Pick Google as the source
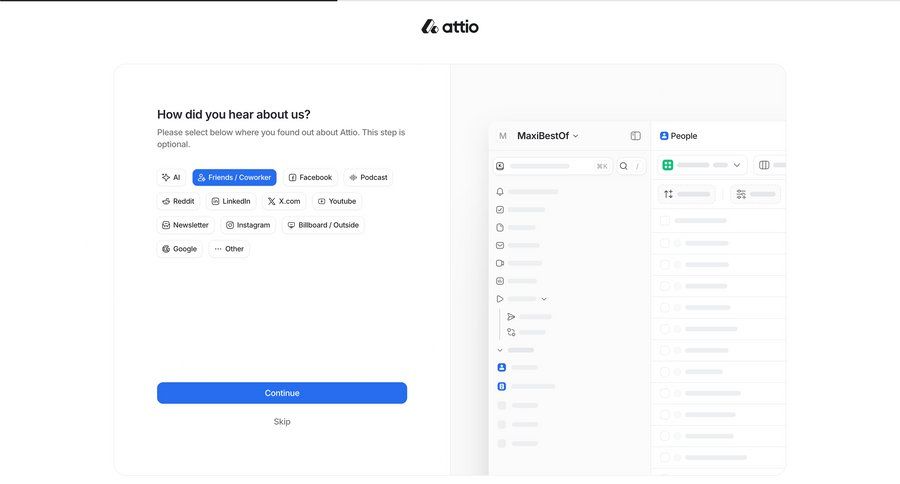The image size is (900, 484). tap(180, 249)
